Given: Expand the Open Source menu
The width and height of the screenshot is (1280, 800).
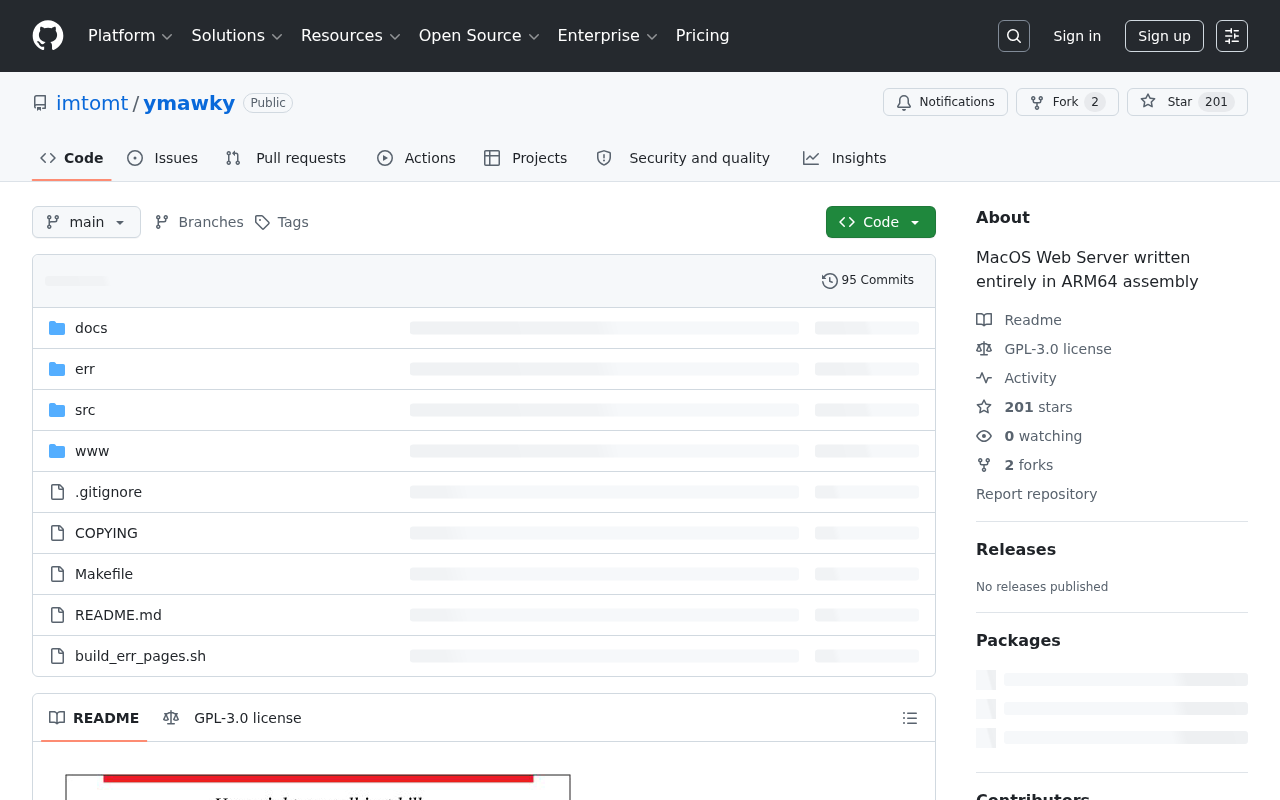Looking at the screenshot, I should pos(479,36).
